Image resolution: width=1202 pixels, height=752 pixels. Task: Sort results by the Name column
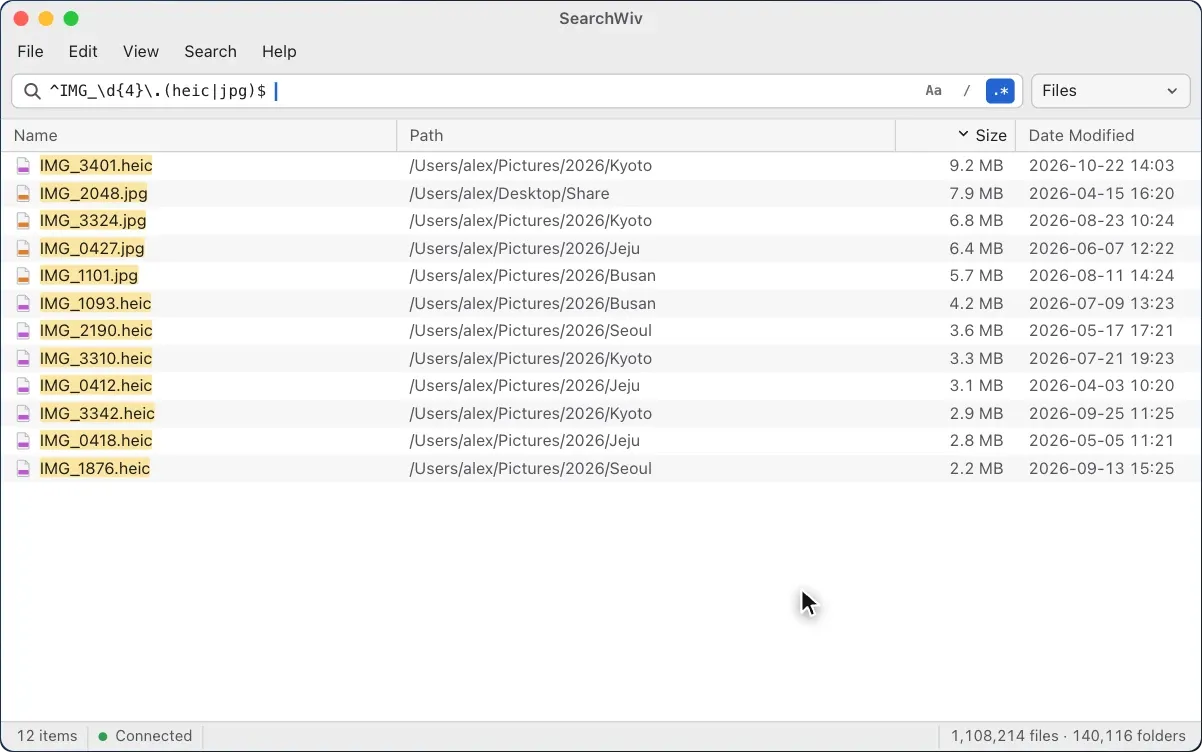(199, 136)
